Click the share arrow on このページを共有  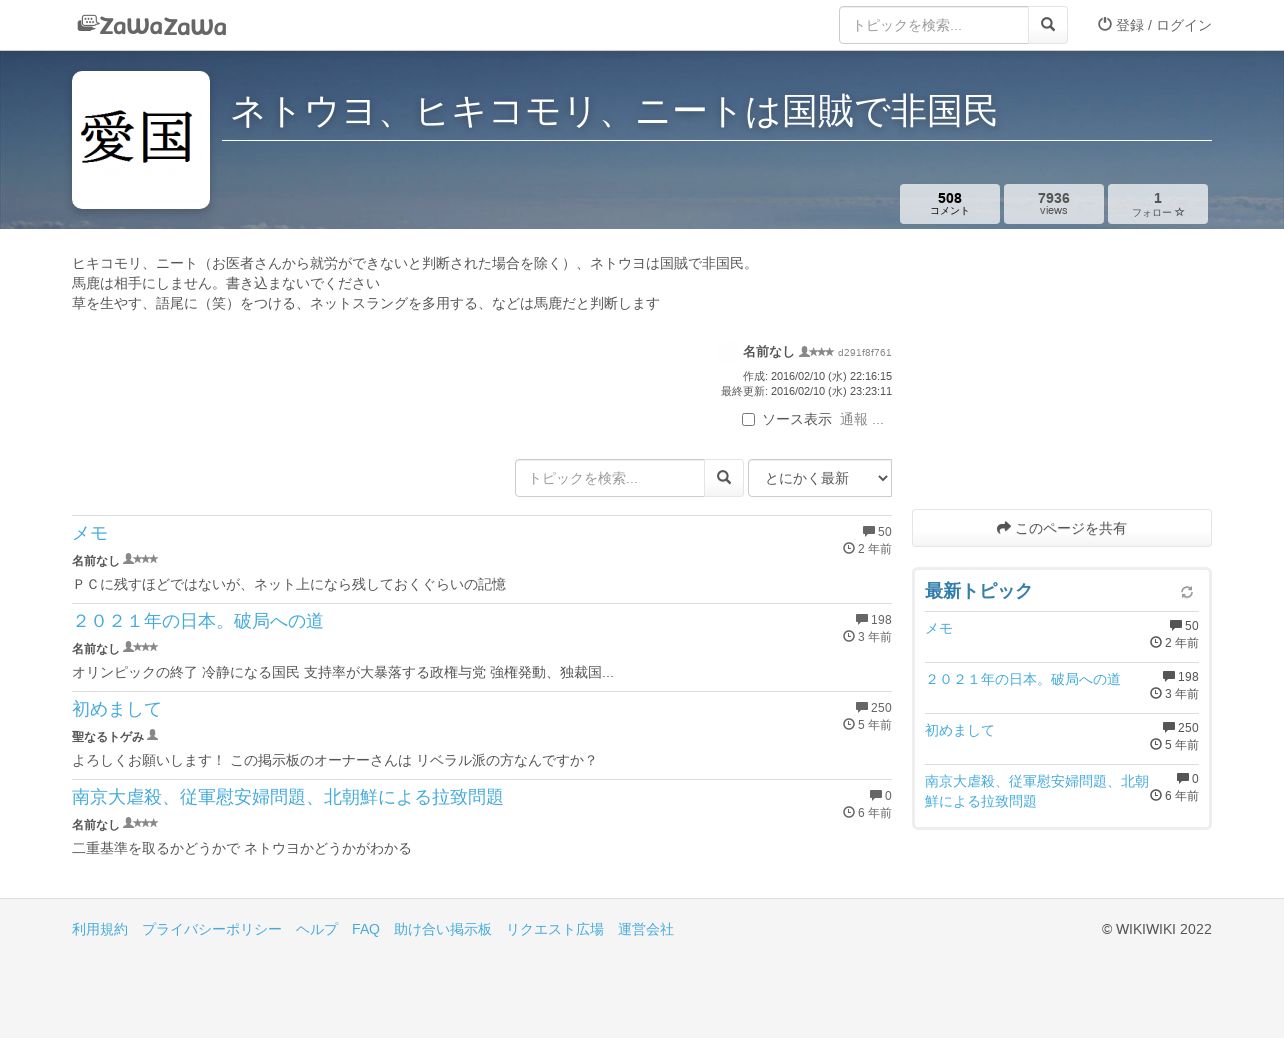tap(1003, 528)
